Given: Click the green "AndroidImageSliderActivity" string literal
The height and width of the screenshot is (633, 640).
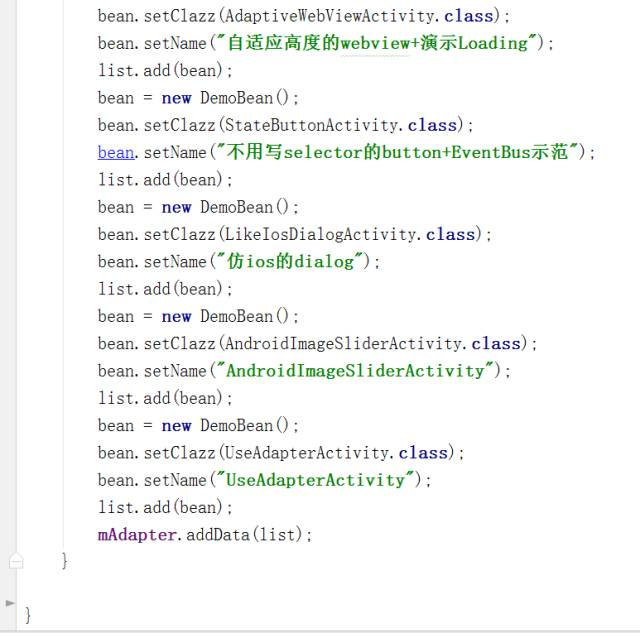Looking at the screenshot, I should (356, 371).
